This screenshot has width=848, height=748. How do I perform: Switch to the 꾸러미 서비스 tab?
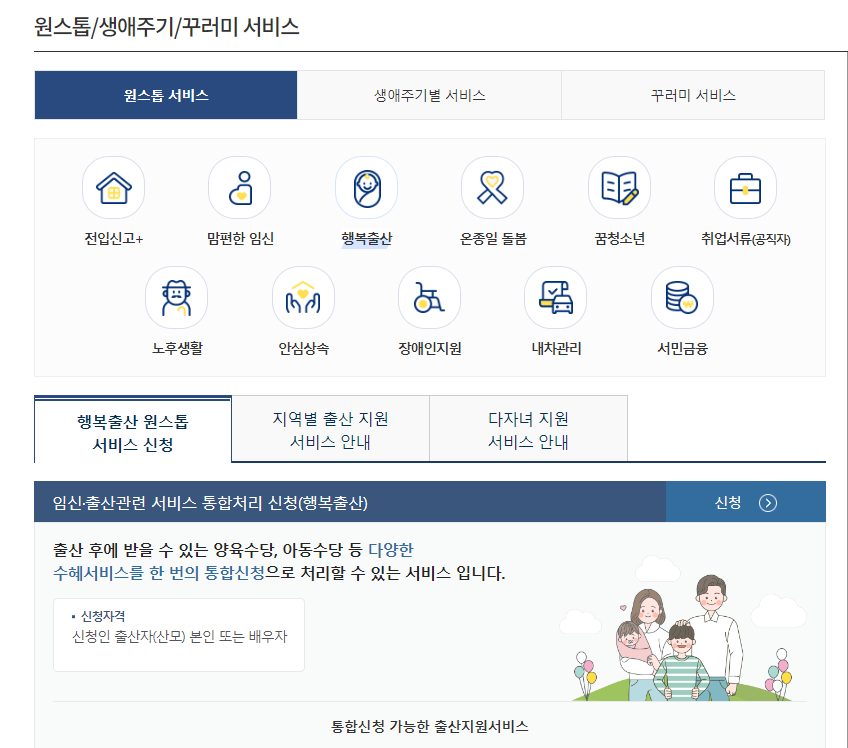(x=693, y=95)
